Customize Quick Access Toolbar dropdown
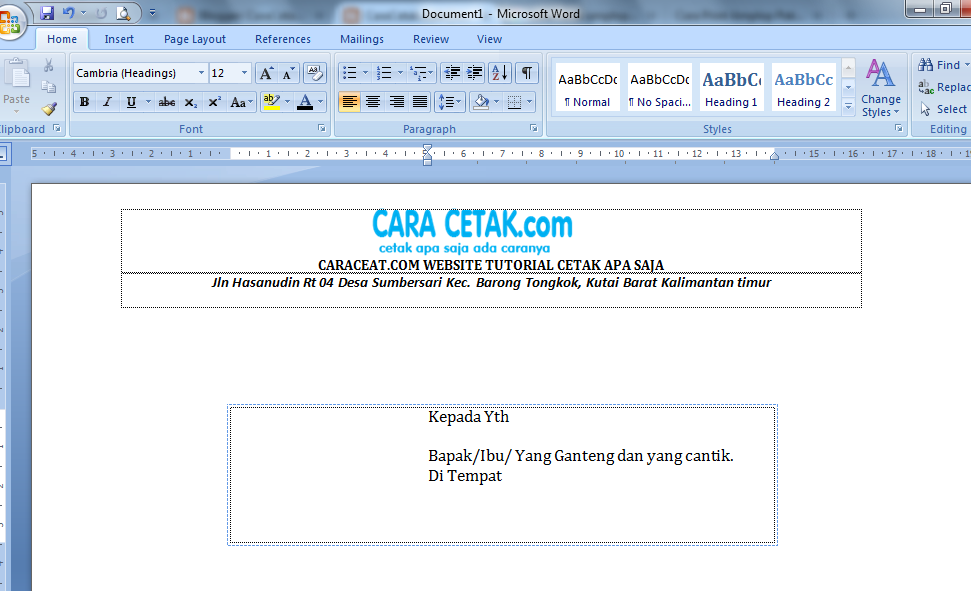 pyautogui.click(x=152, y=12)
